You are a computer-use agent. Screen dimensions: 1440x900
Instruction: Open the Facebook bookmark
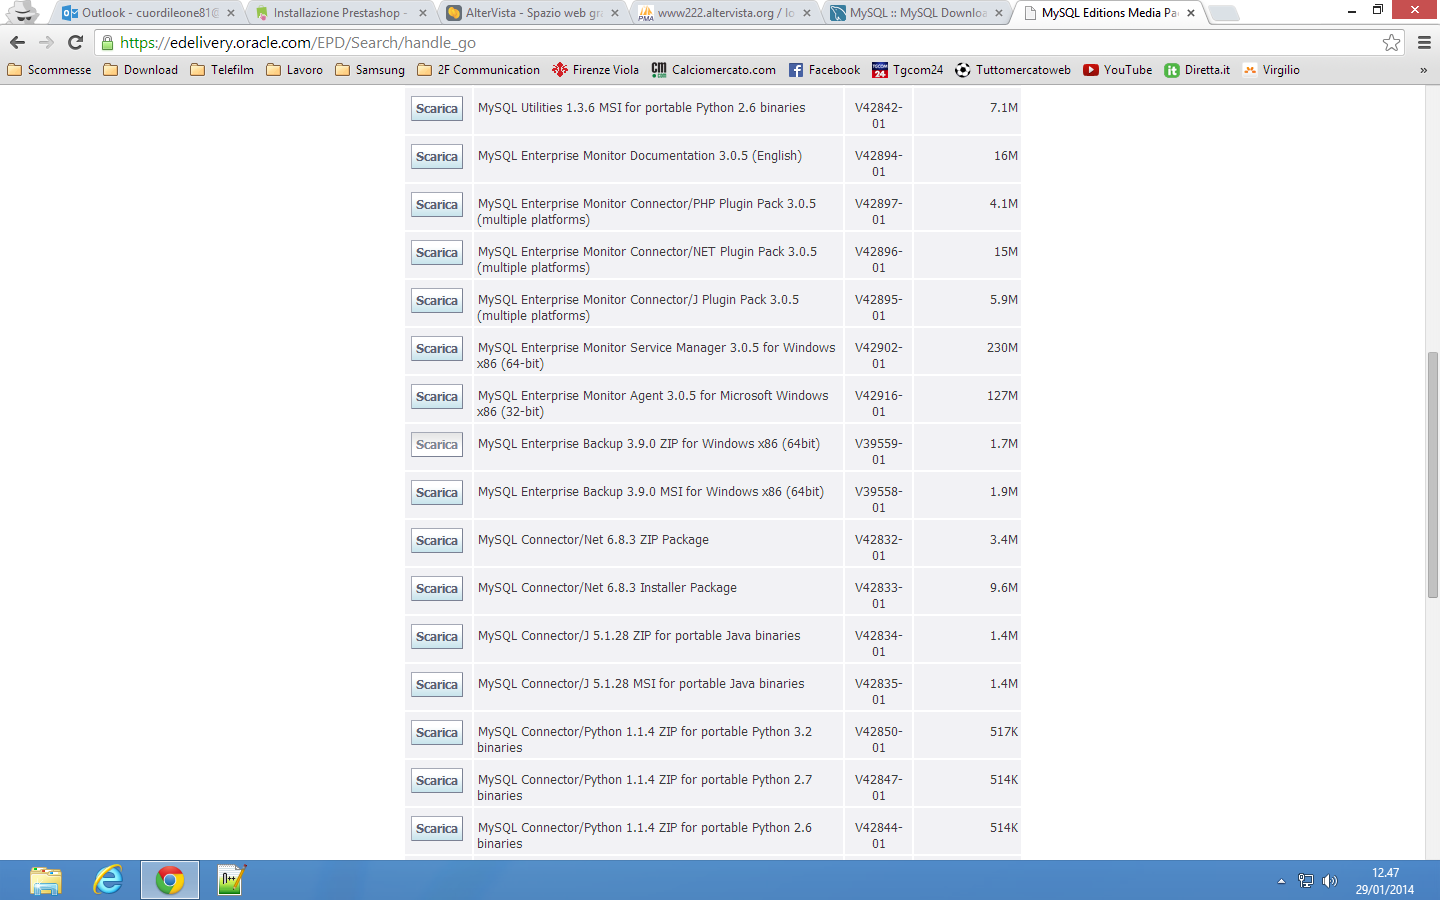pyautogui.click(x=824, y=70)
